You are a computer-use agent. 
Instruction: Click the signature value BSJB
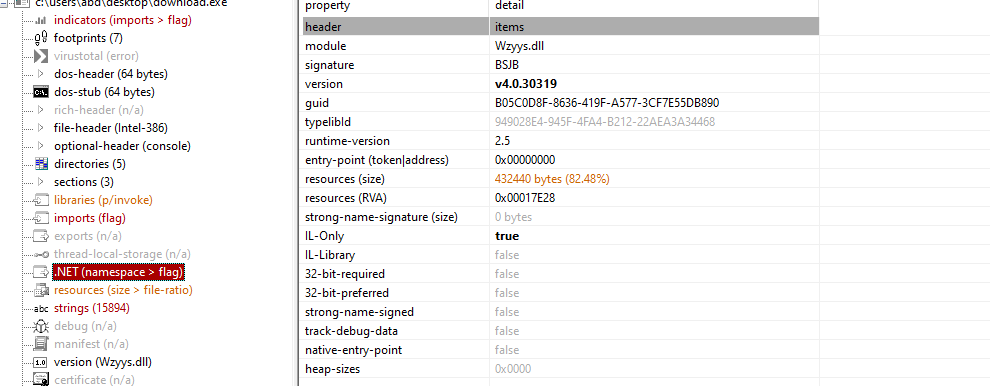507,65
